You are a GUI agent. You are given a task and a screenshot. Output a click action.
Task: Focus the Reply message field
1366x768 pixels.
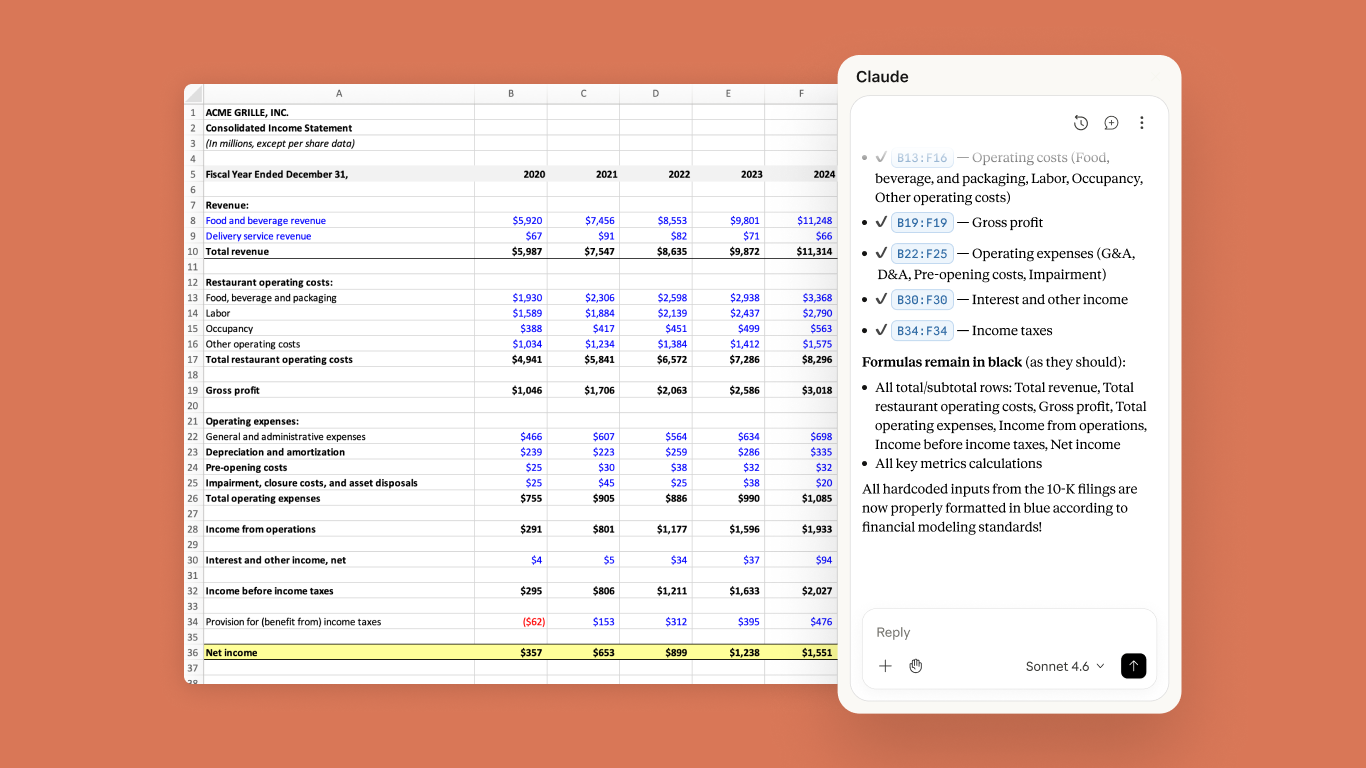[1009, 632]
